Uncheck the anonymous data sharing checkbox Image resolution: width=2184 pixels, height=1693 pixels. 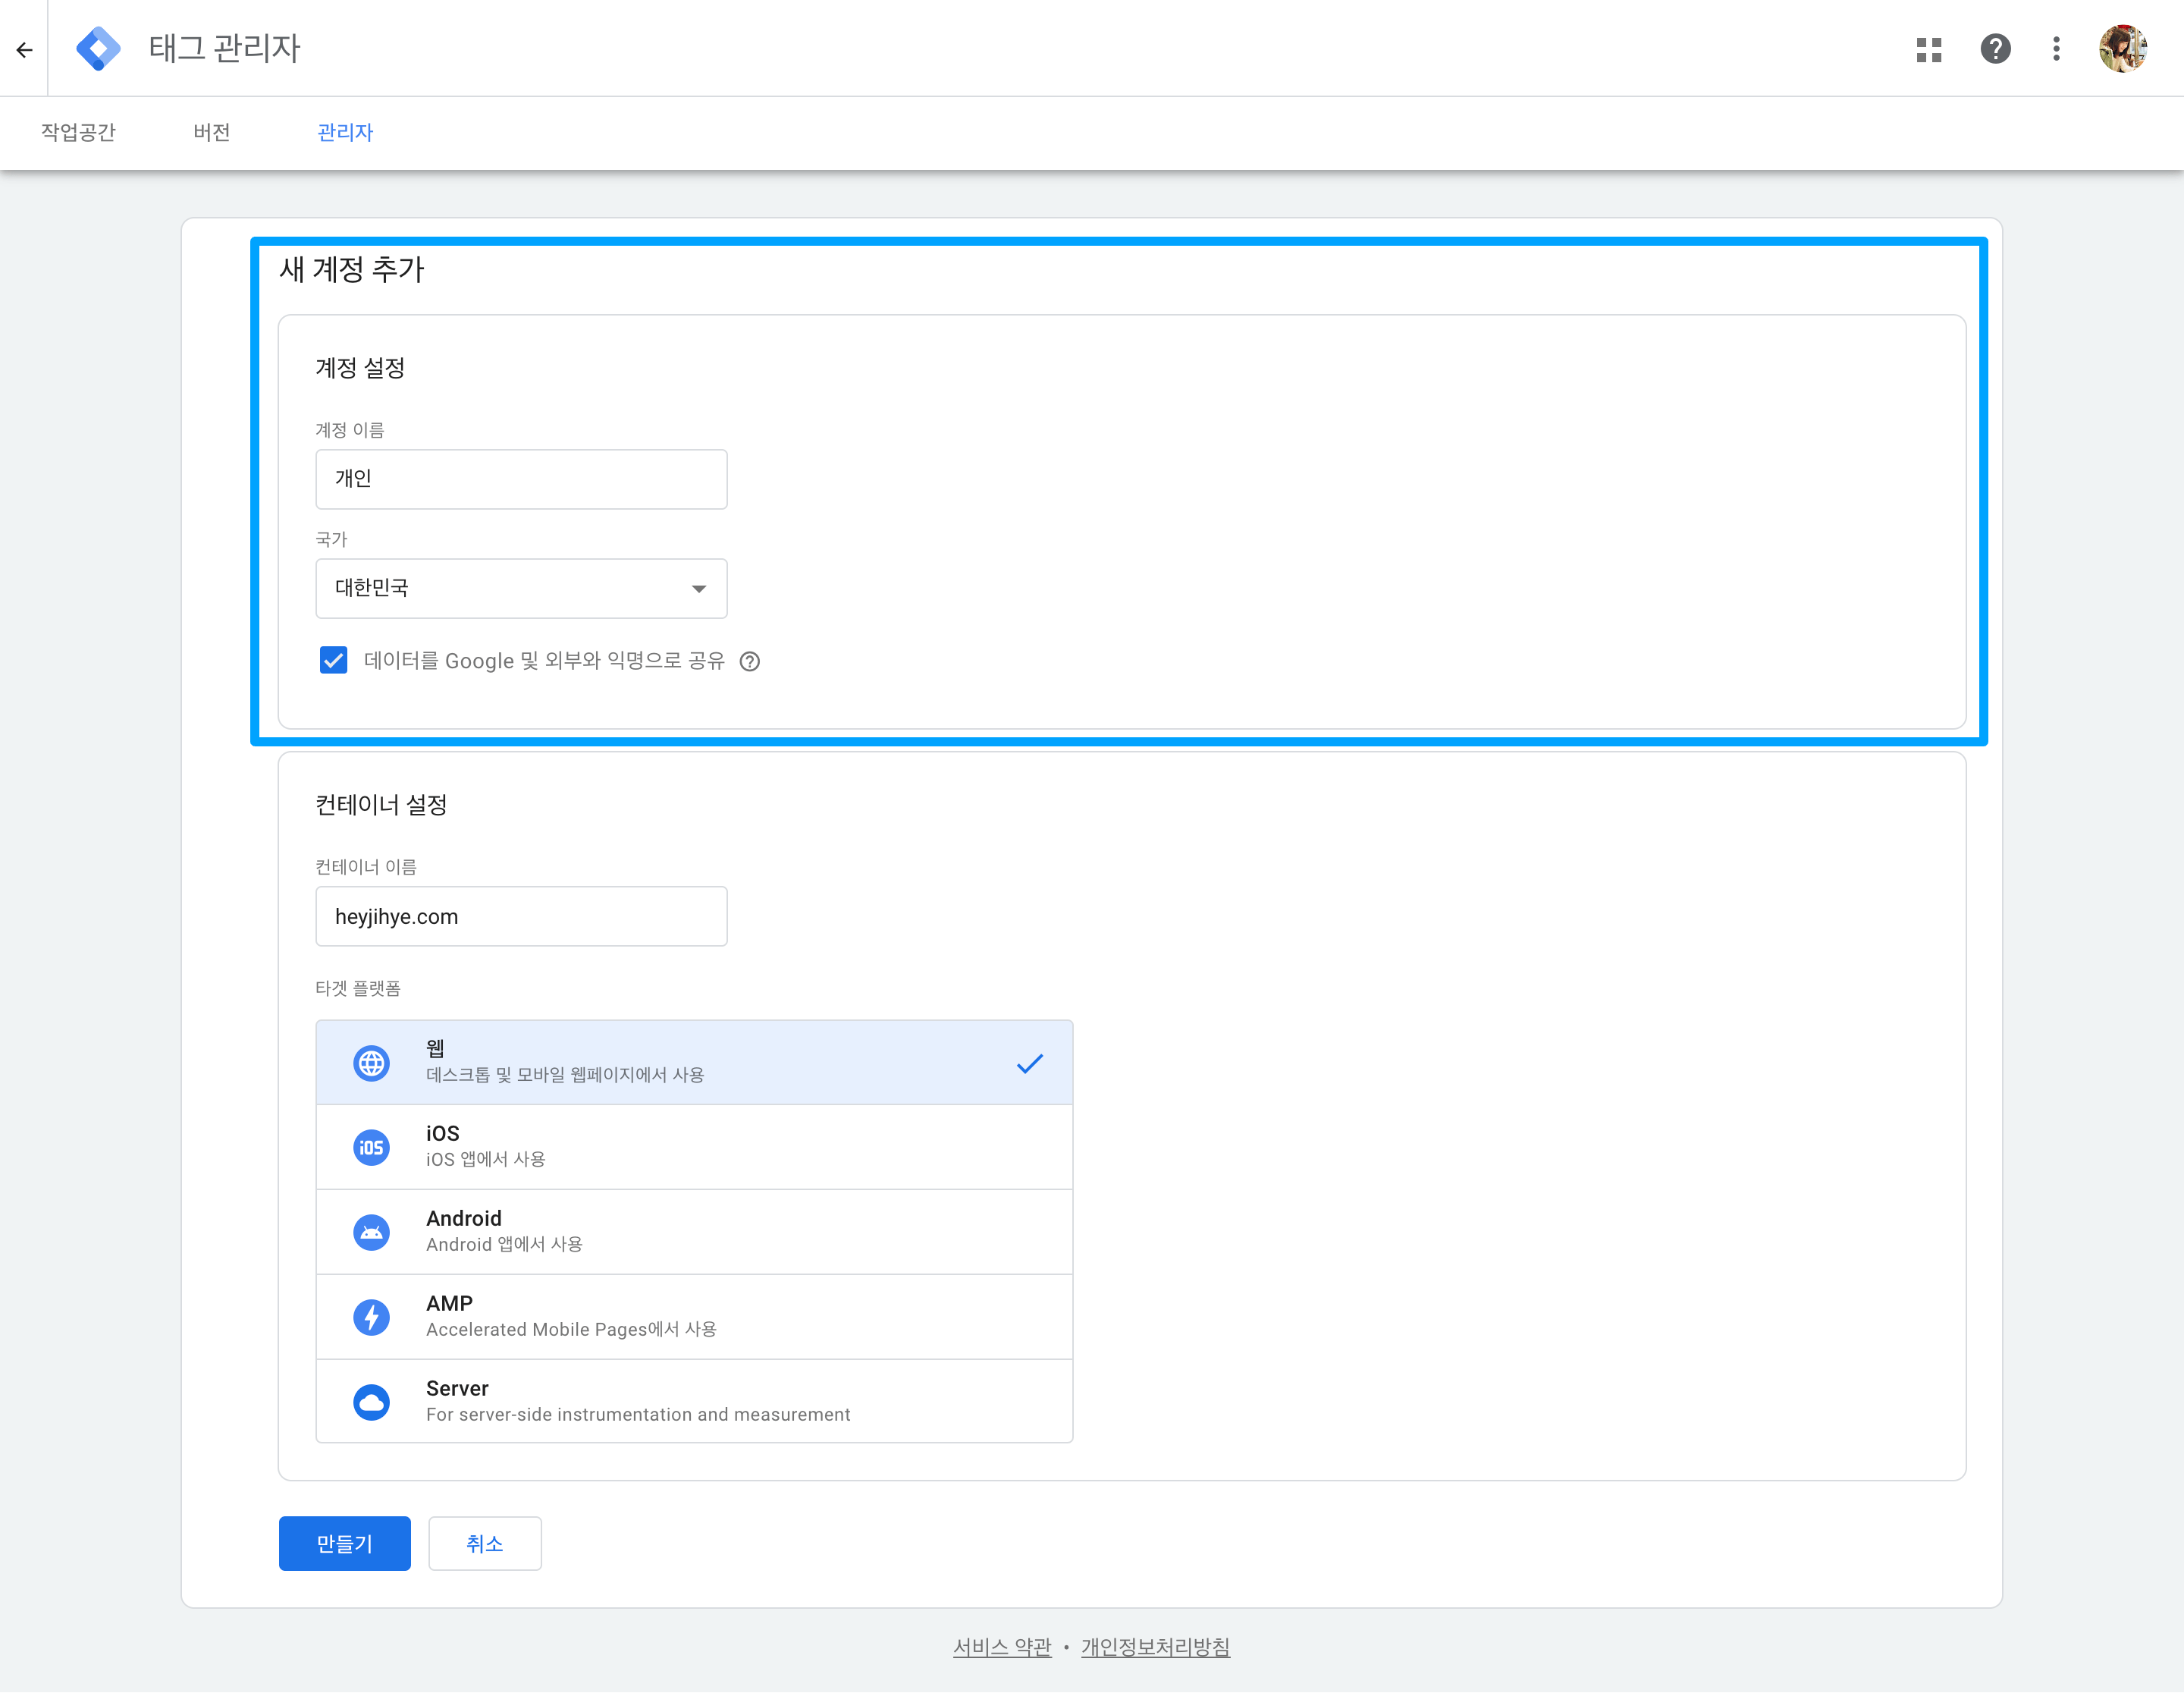pos(333,660)
